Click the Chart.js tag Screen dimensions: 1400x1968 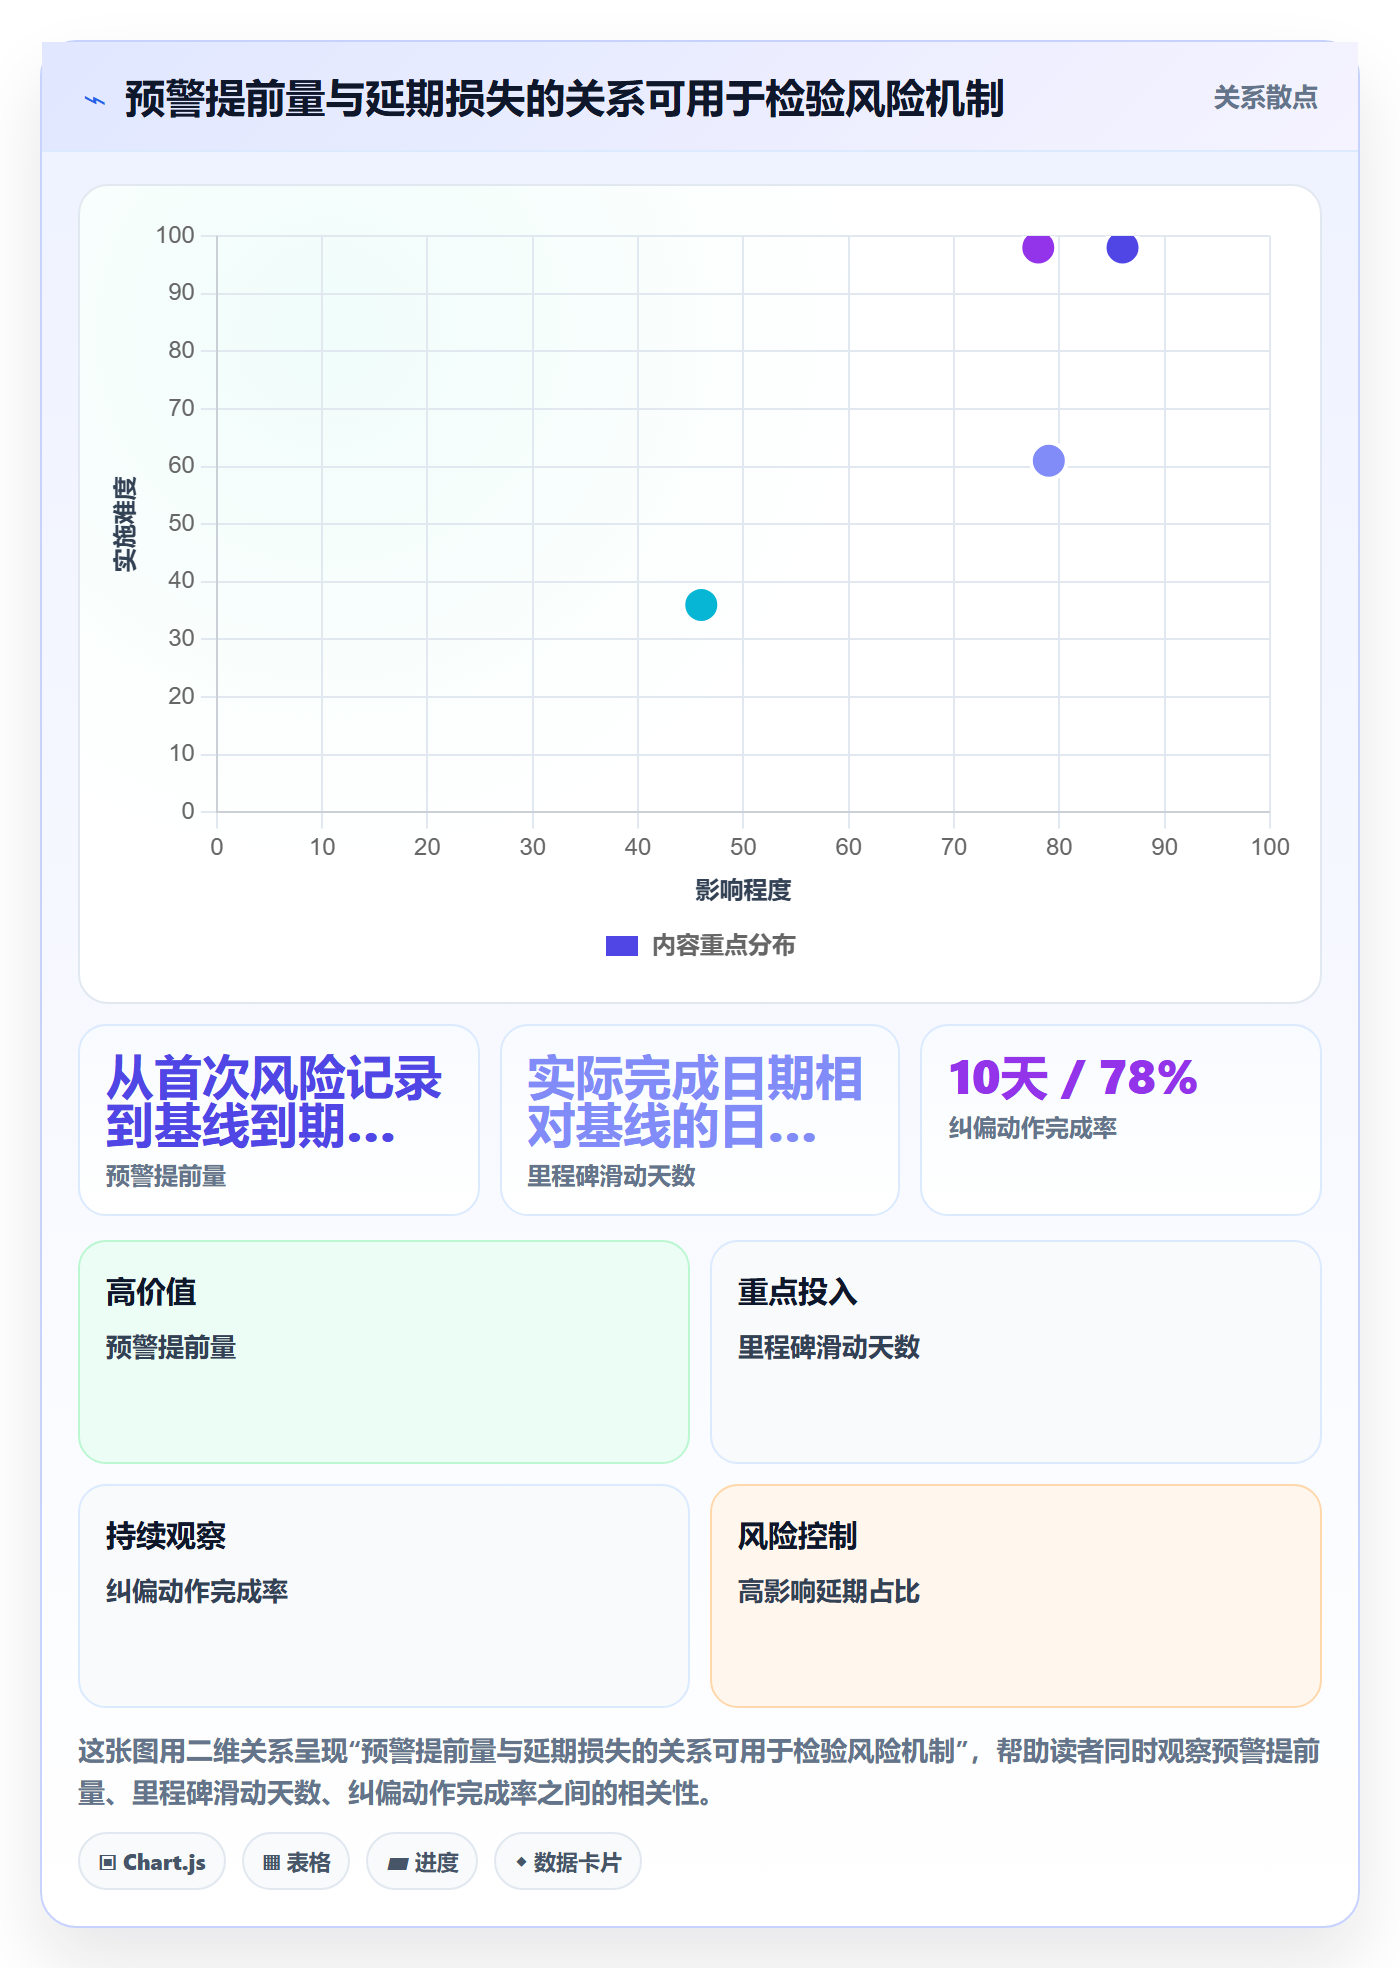(152, 1862)
